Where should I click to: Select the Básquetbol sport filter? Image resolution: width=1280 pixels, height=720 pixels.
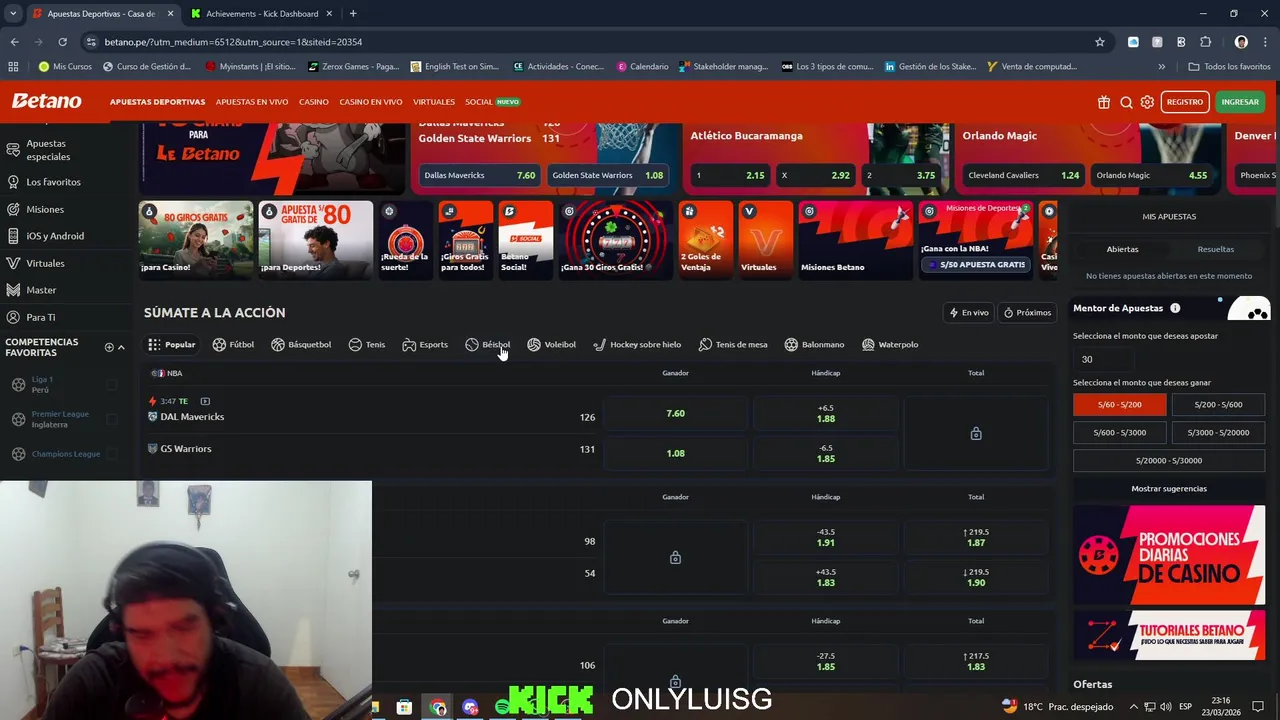click(301, 344)
